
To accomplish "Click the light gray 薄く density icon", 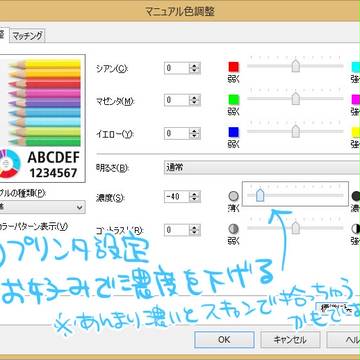I will pos(234,196).
